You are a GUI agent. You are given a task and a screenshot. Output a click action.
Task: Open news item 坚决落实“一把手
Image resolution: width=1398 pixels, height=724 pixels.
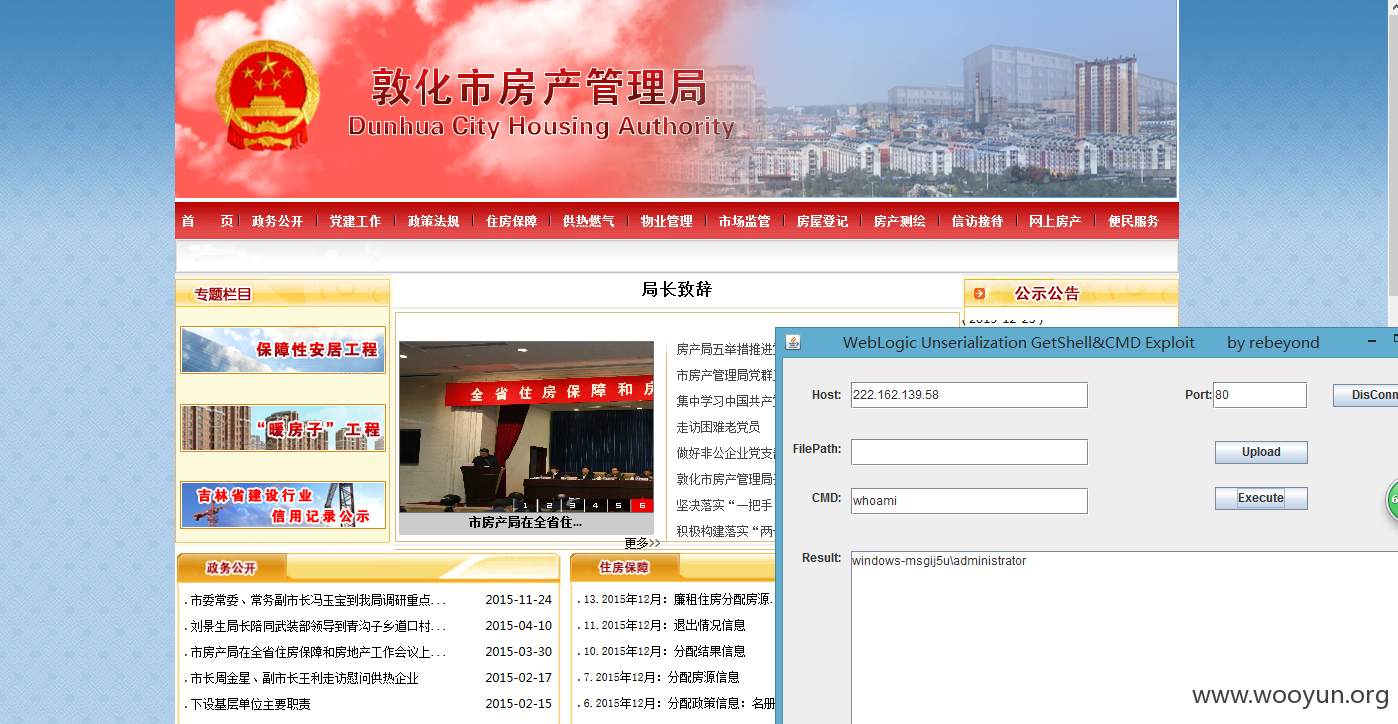click(726, 505)
